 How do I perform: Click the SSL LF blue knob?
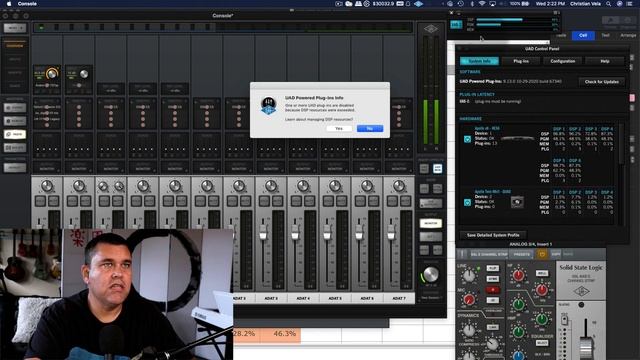[518, 356]
